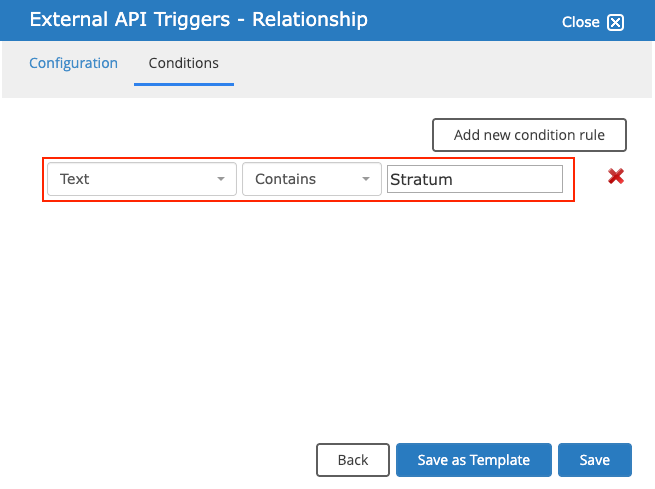The image size is (655, 489).
Task: Click Add new condition rule button
Action: [x=529, y=135]
